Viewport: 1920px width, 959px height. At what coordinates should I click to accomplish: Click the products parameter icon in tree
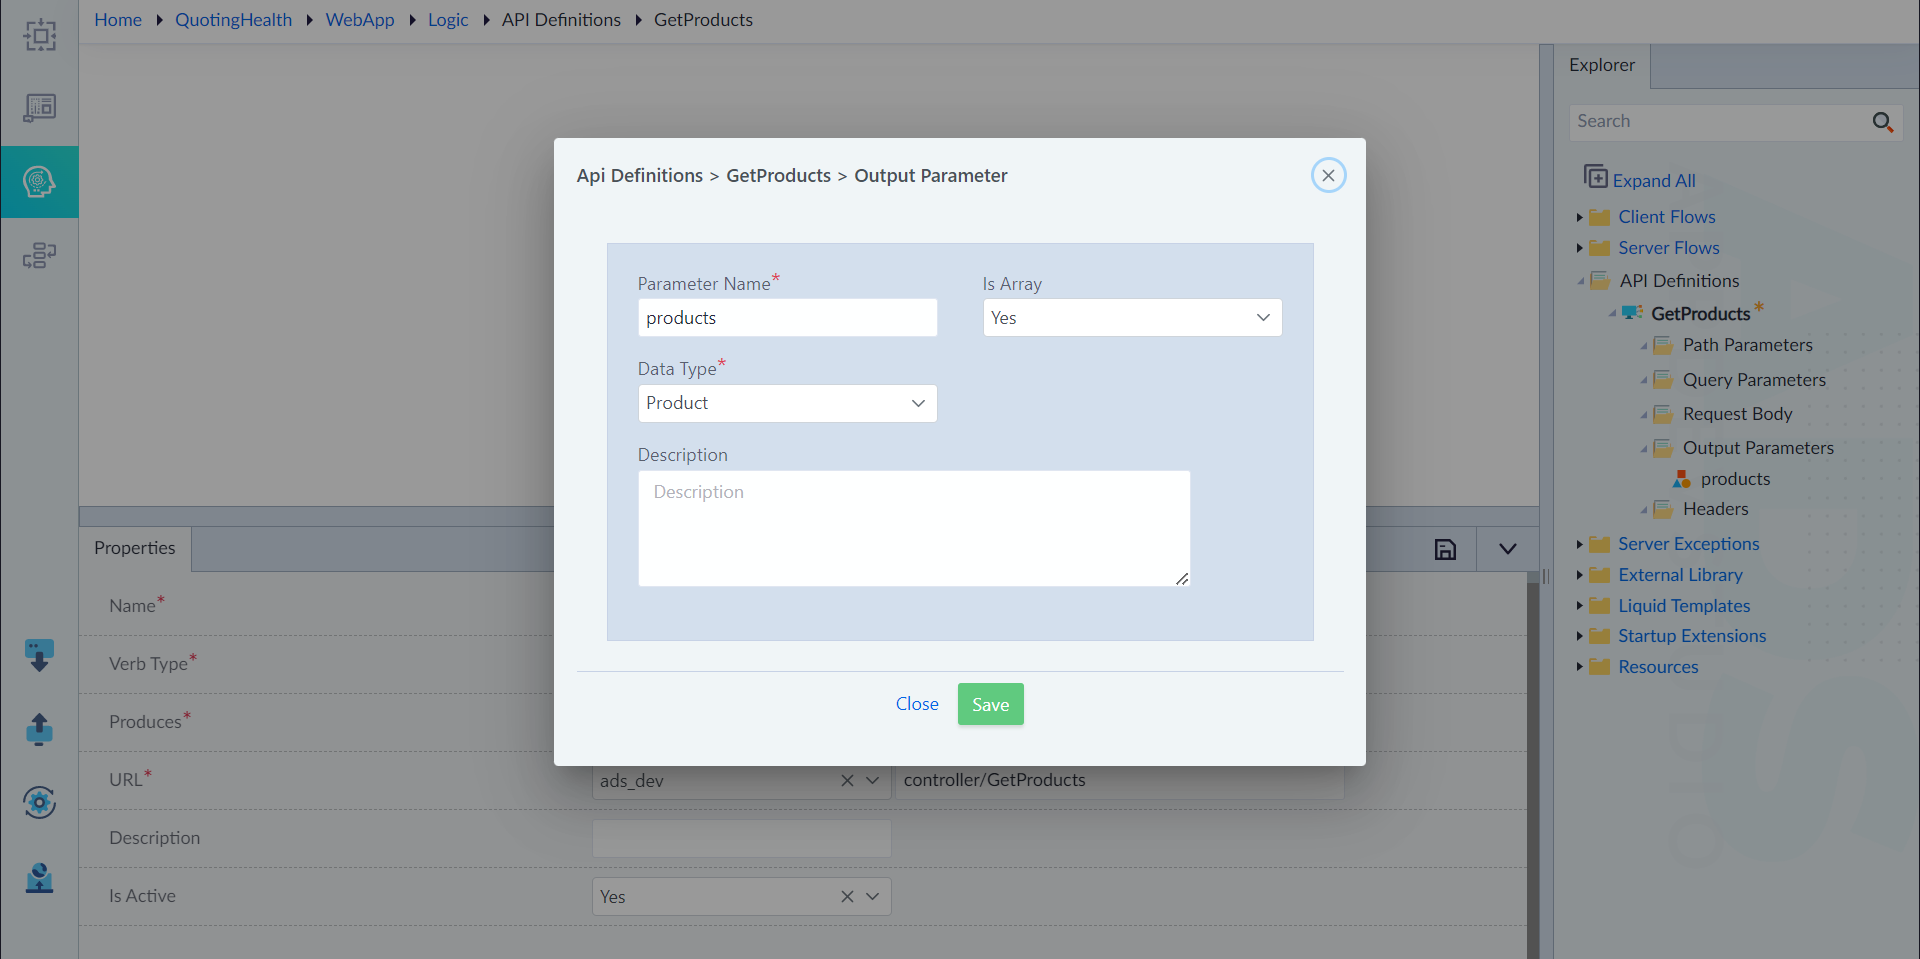click(x=1682, y=479)
